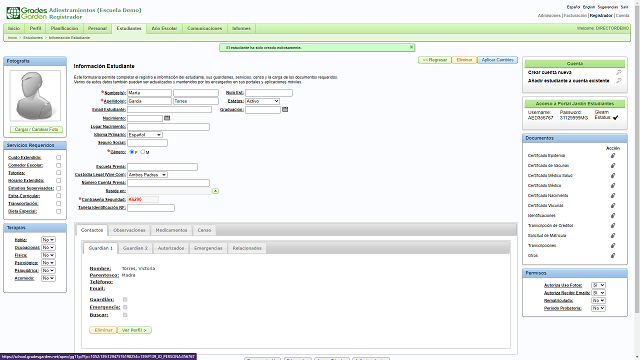Screen dimensions: 640x360
Task: Open the Física therapy dropdown
Action: (48, 255)
